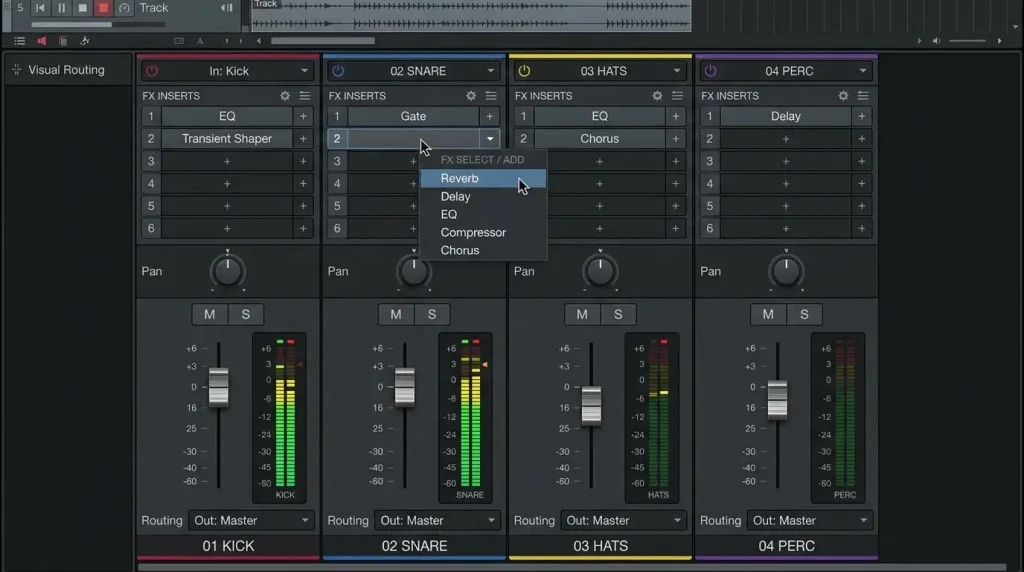Click the list view icon in toolbar
1024x572 pixels.
(x=20, y=40)
